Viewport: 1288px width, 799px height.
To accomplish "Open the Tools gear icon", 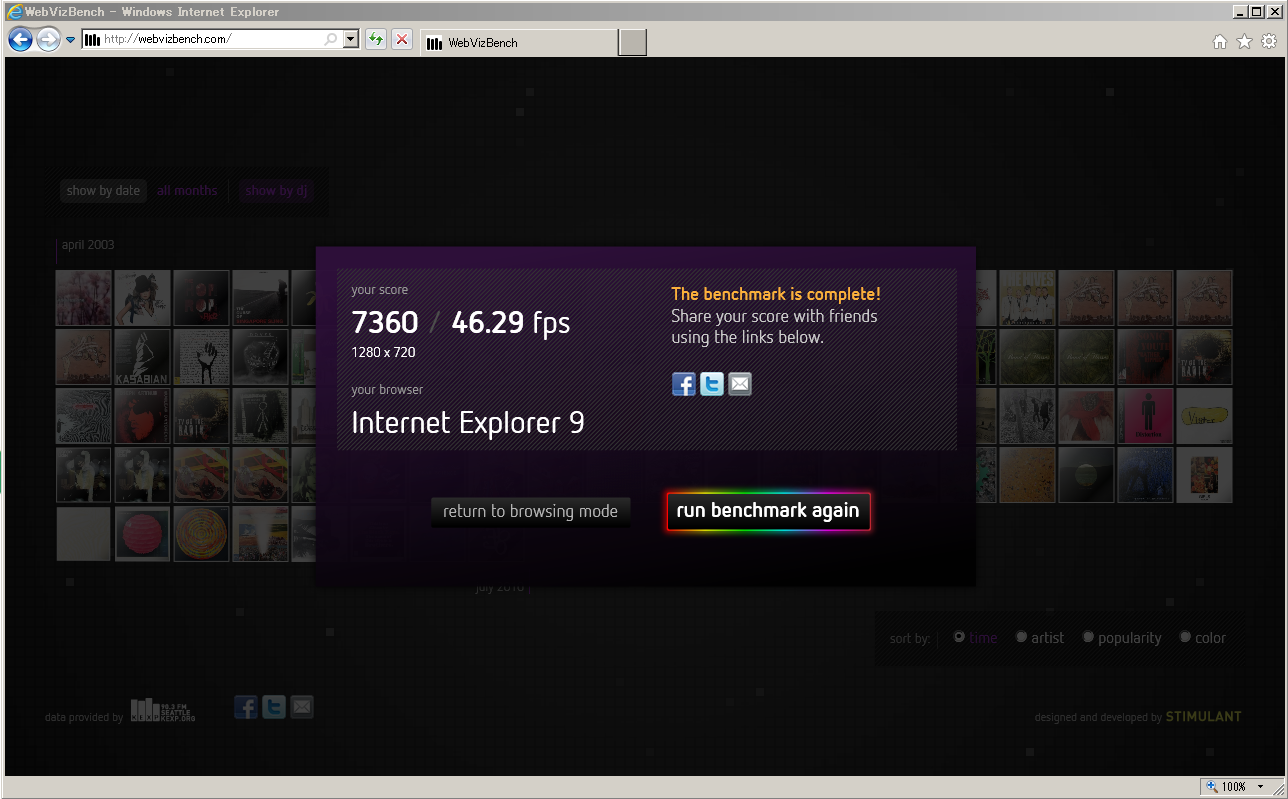I will click(x=1269, y=41).
